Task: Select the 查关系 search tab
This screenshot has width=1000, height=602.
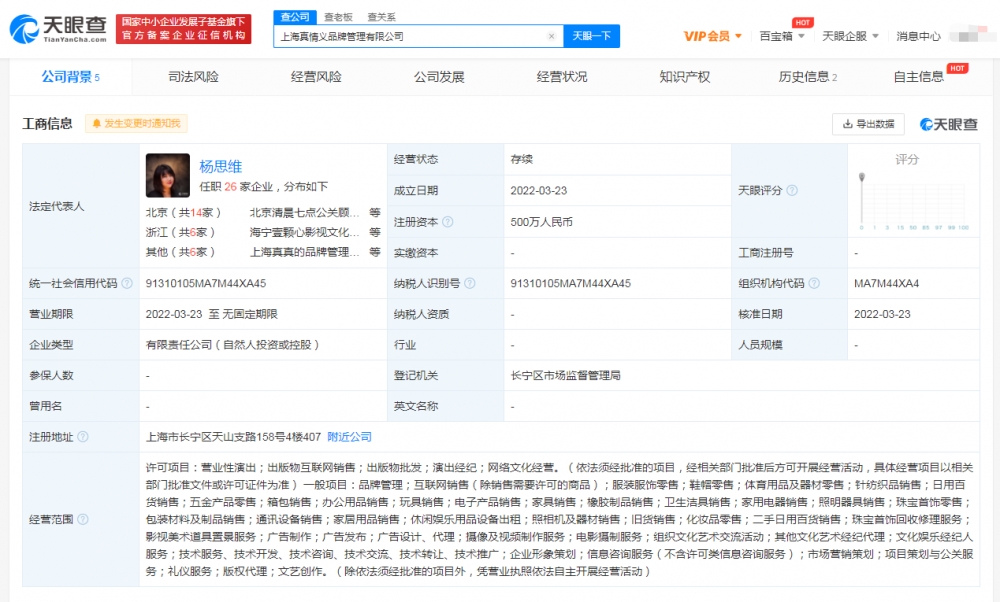Action: click(x=381, y=17)
